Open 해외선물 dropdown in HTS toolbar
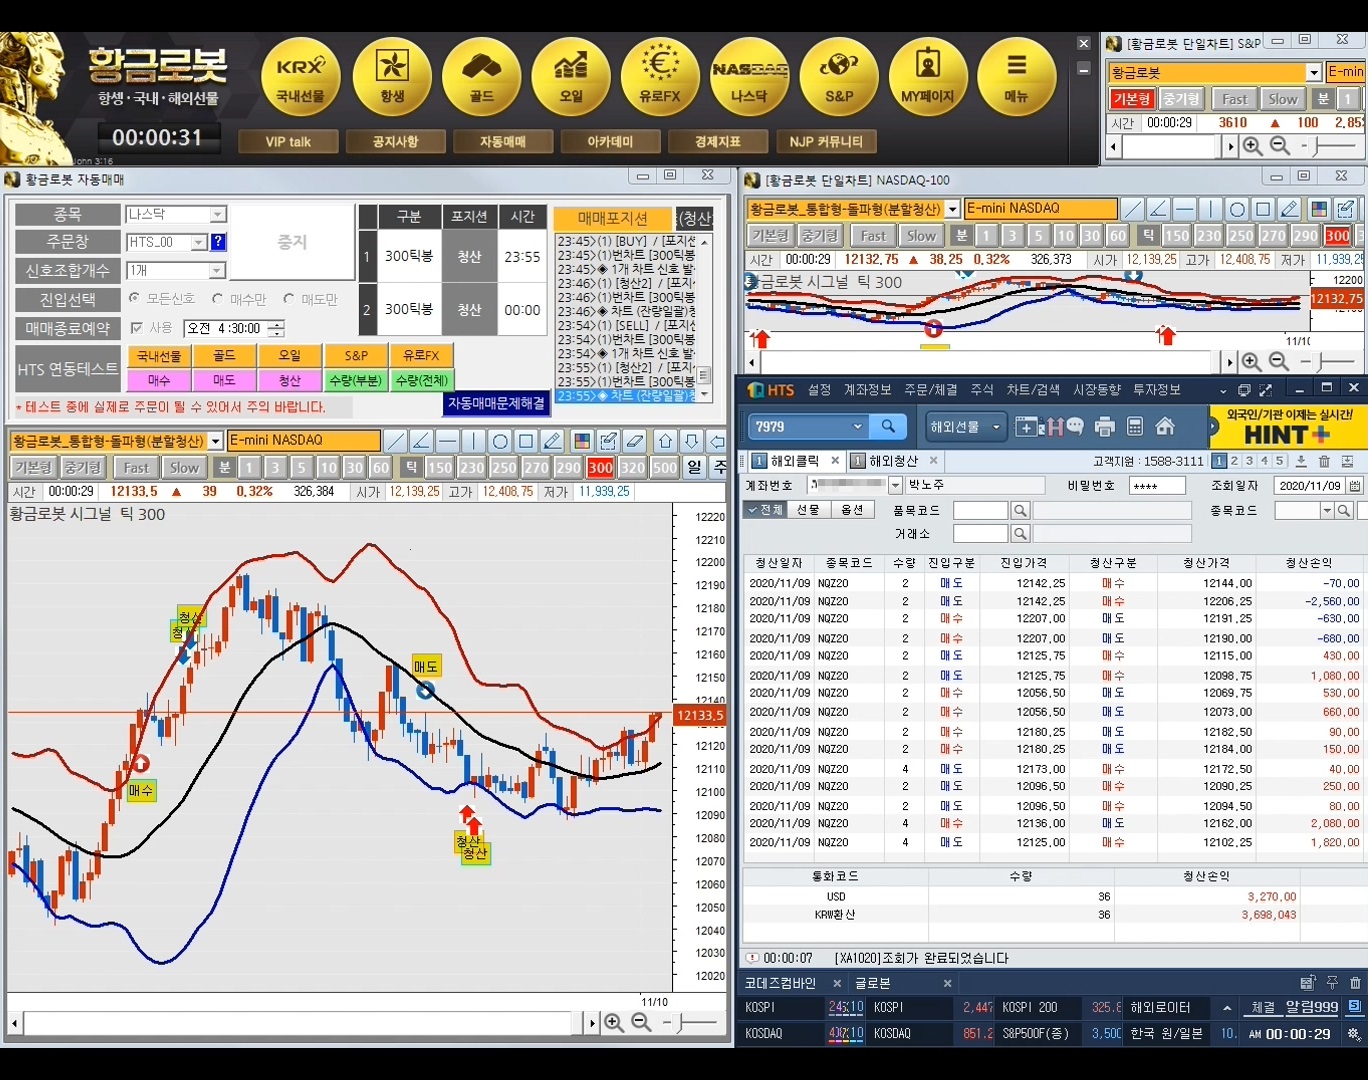This screenshot has height=1080, width=1368. click(x=965, y=427)
